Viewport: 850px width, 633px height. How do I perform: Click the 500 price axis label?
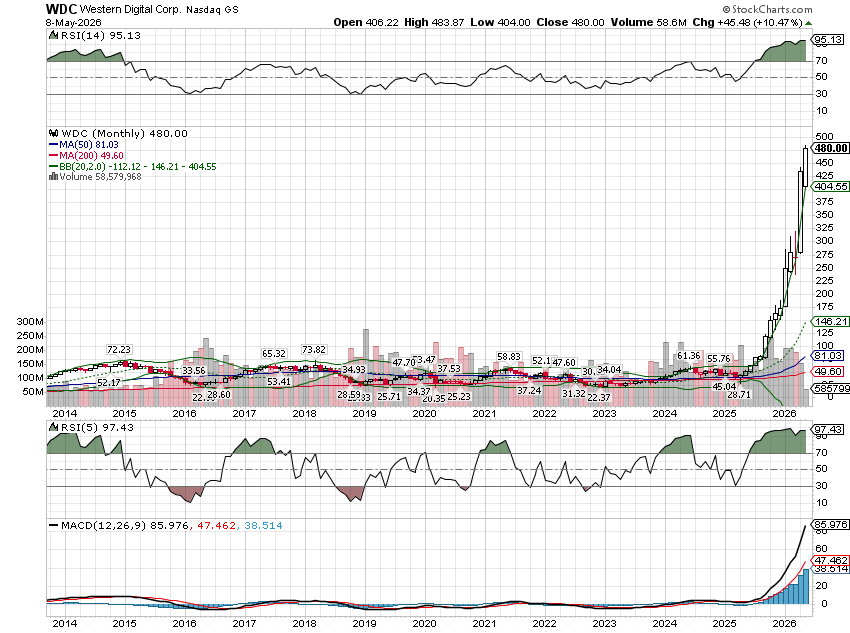824,137
